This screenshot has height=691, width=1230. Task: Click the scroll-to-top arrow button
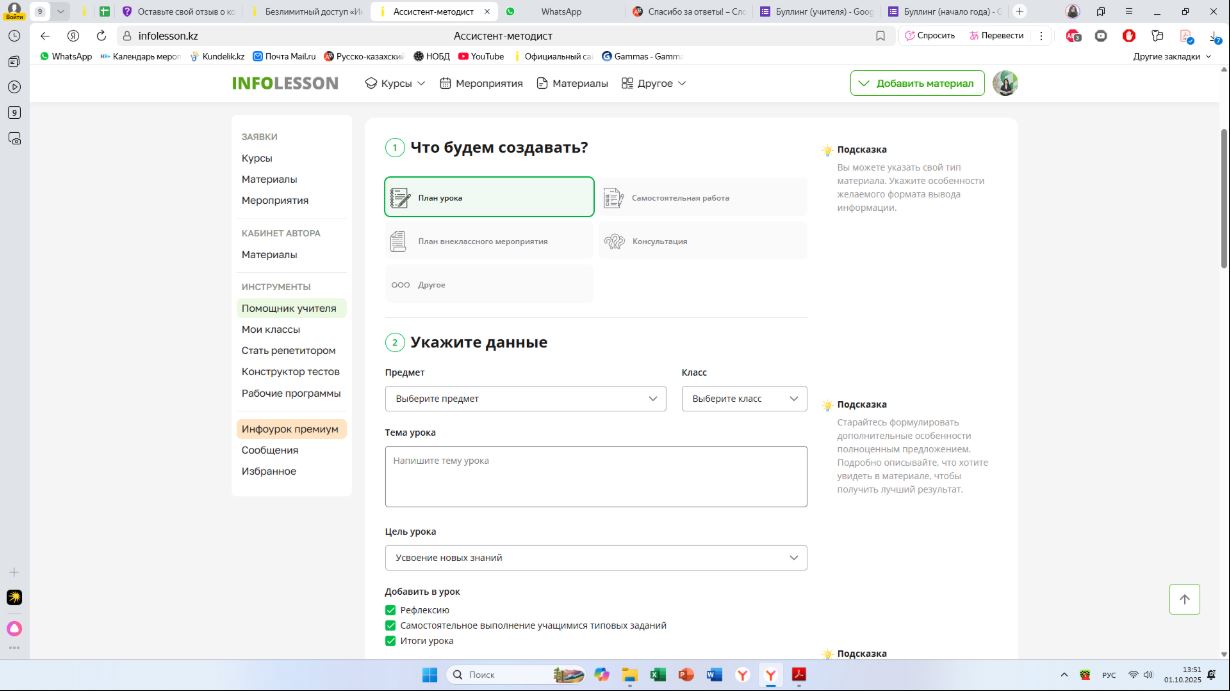[1184, 599]
